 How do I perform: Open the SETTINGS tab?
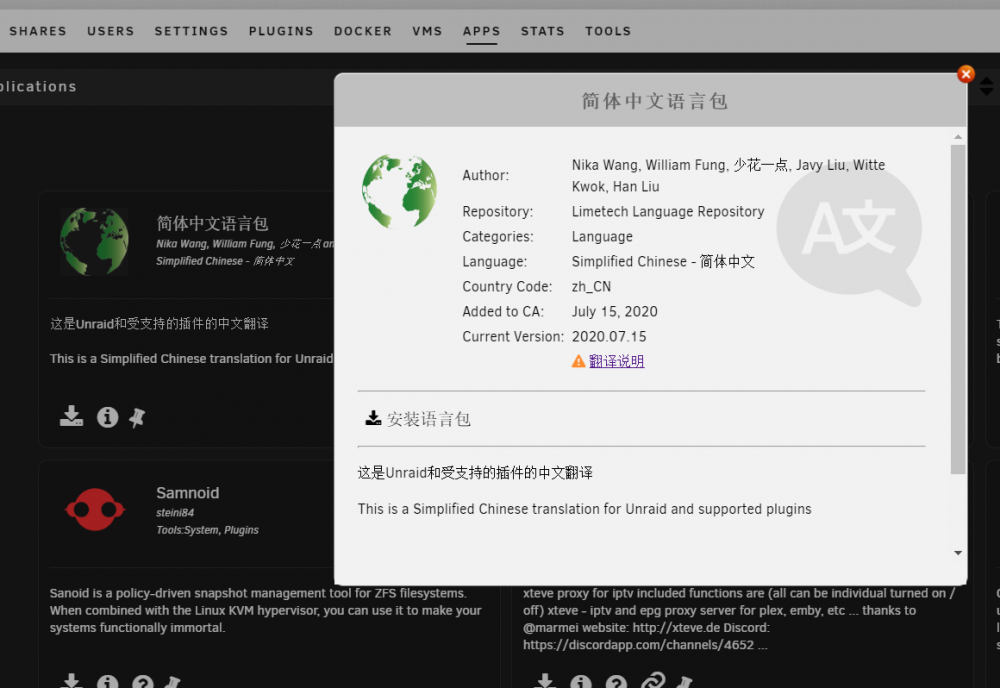191,31
